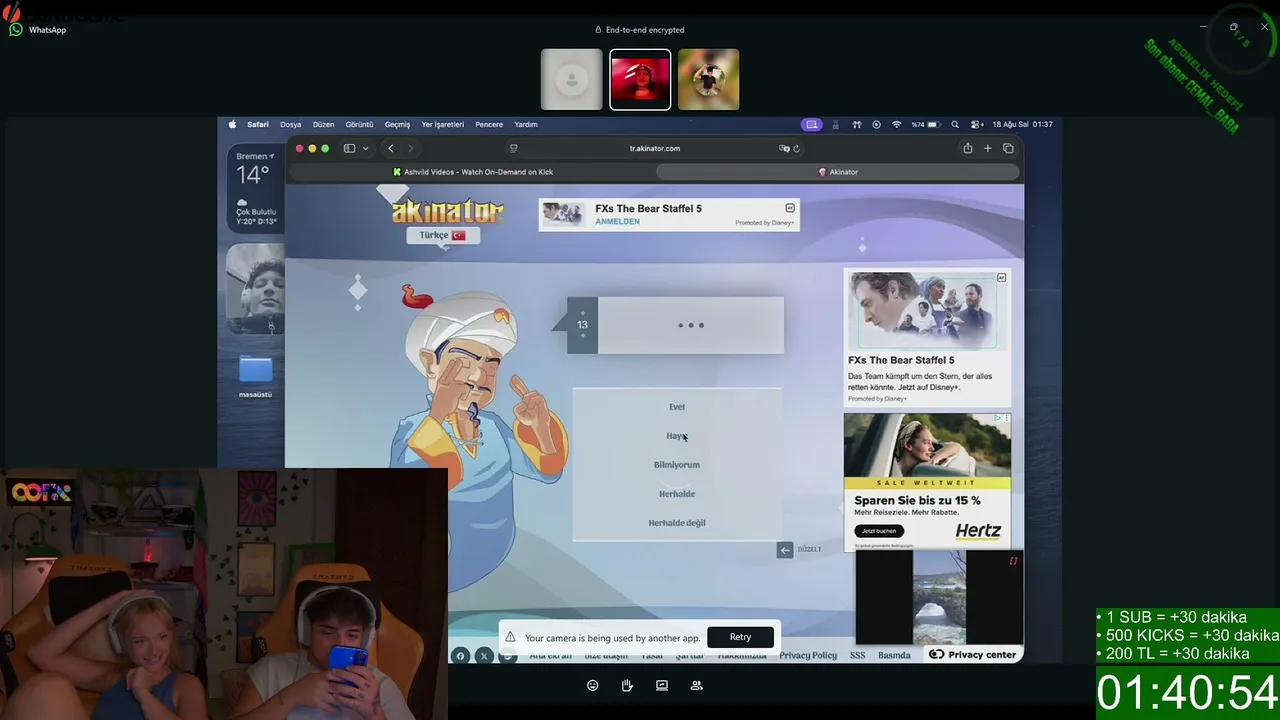
Task: Raise hand in the WhatsApp call
Action: [x=627, y=686]
